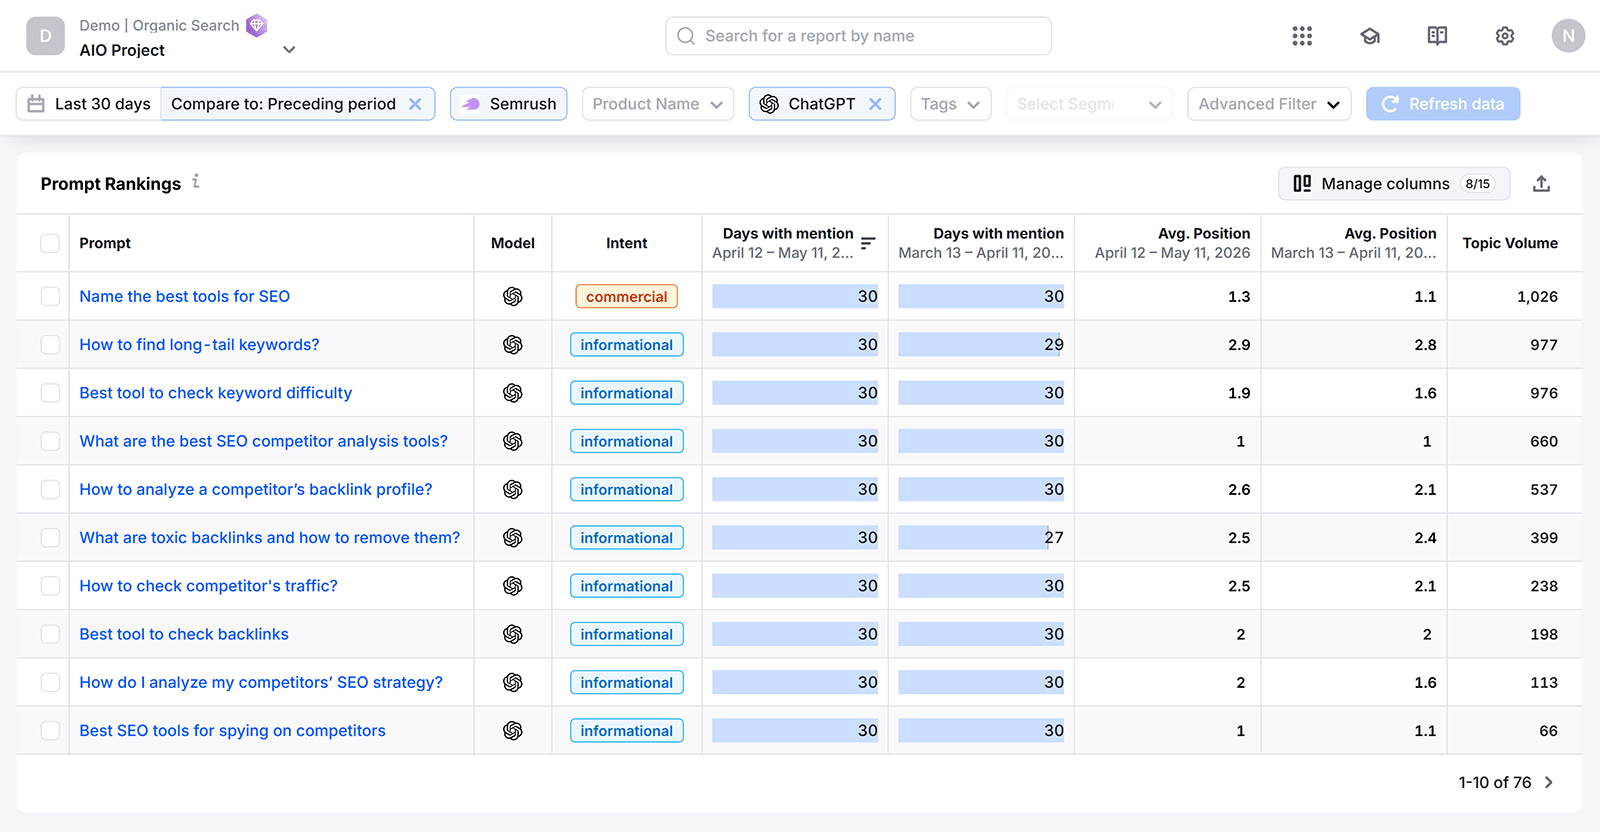Viewport: 1600px width, 832px height.
Task: Click ChatGPT model icon for keyword difficulty row
Action: pos(513,393)
